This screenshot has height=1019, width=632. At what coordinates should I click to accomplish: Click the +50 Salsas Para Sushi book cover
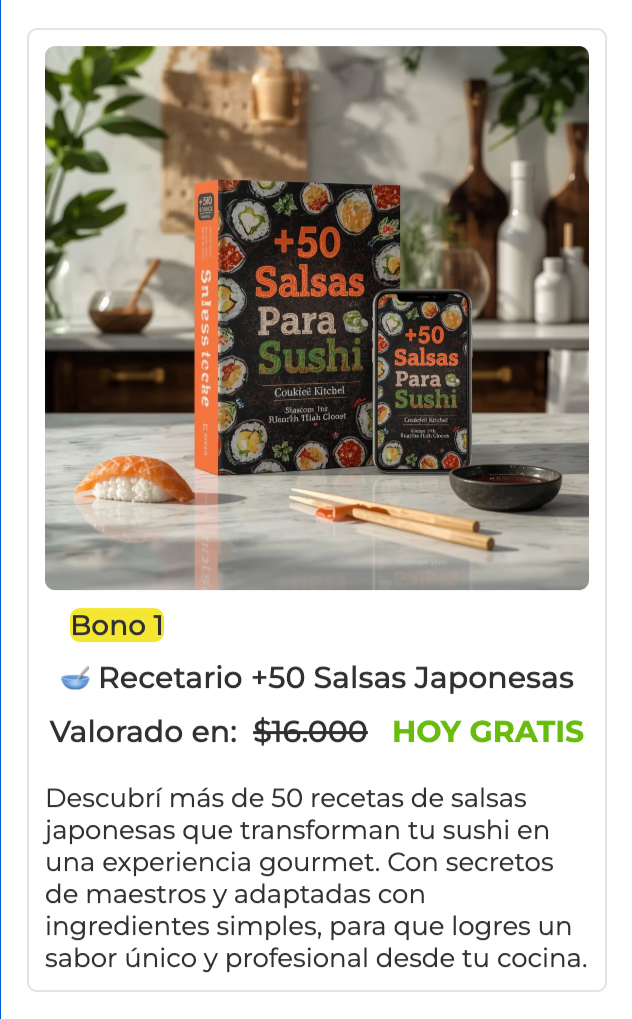point(308,326)
